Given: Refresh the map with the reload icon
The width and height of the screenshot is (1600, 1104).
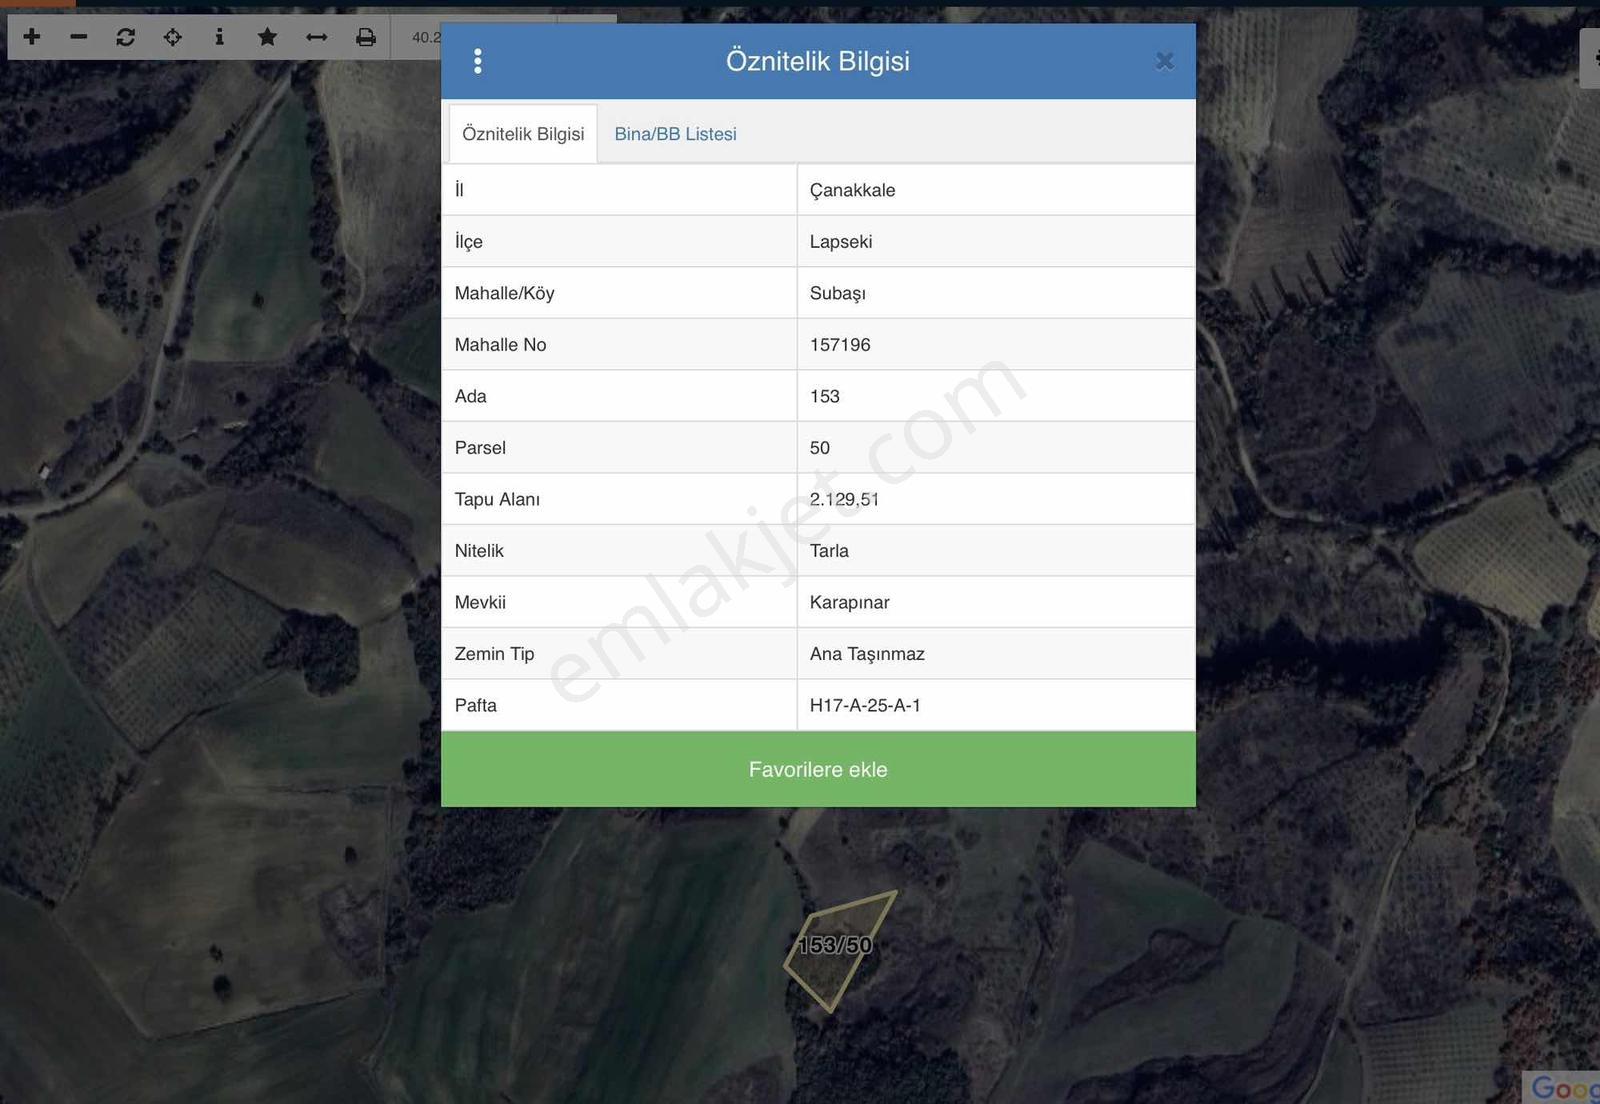Looking at the screenshot, I should coord(126,37).
